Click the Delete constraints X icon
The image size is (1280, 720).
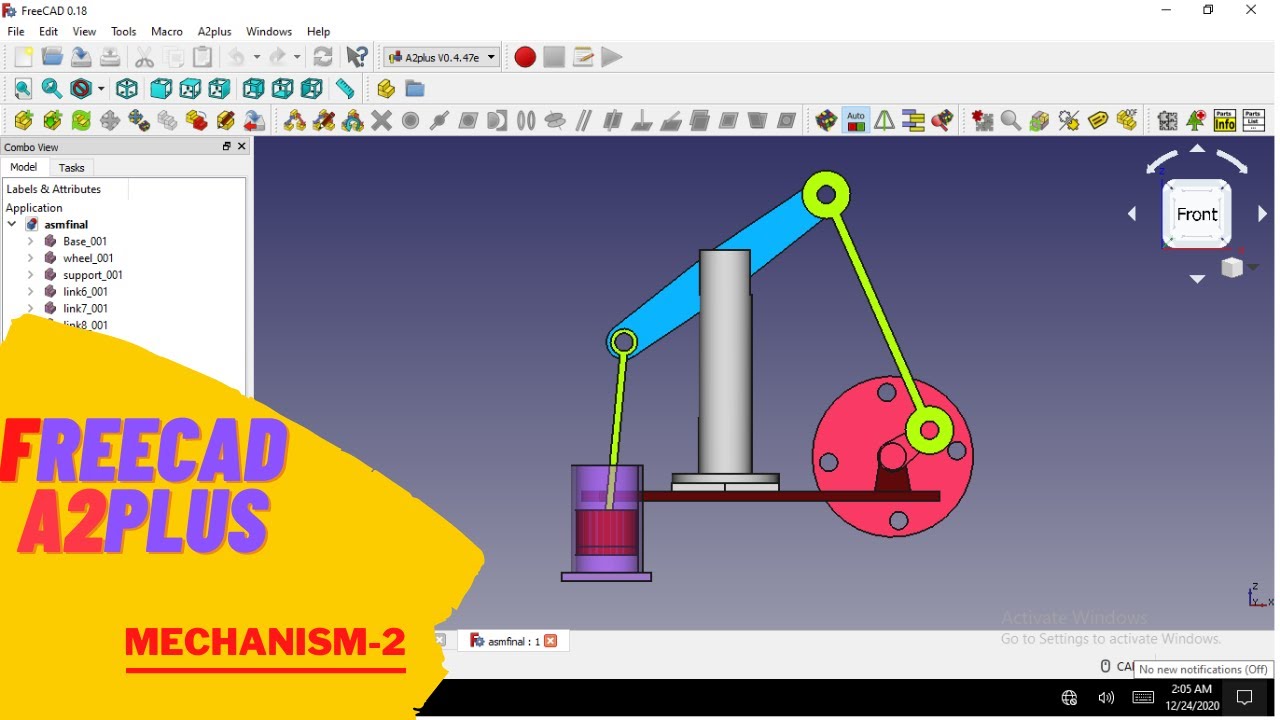tap(381, 121)
